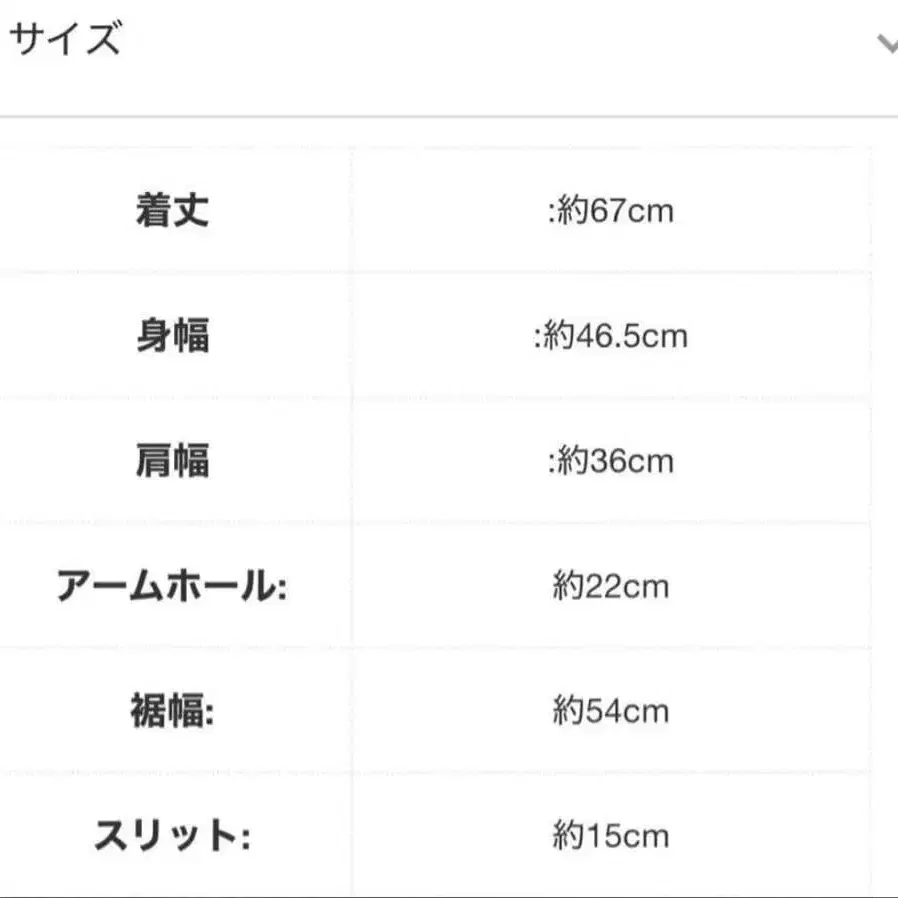
Task: Click the 約15cm slit value
Action: click(610, 836)
